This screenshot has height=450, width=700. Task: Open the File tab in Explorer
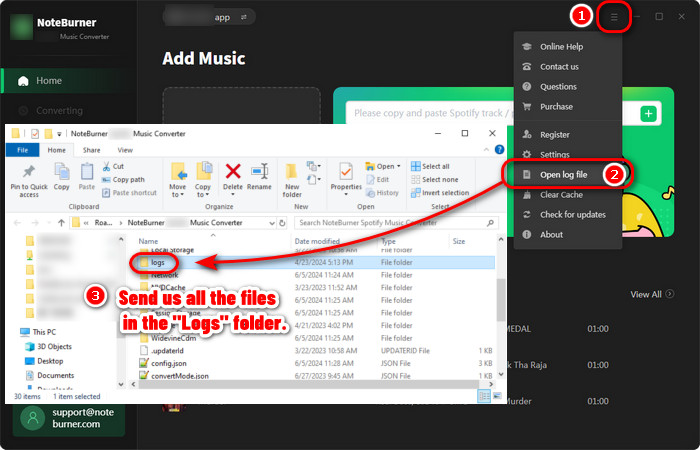pyautogui.click(x=22, y=150)
